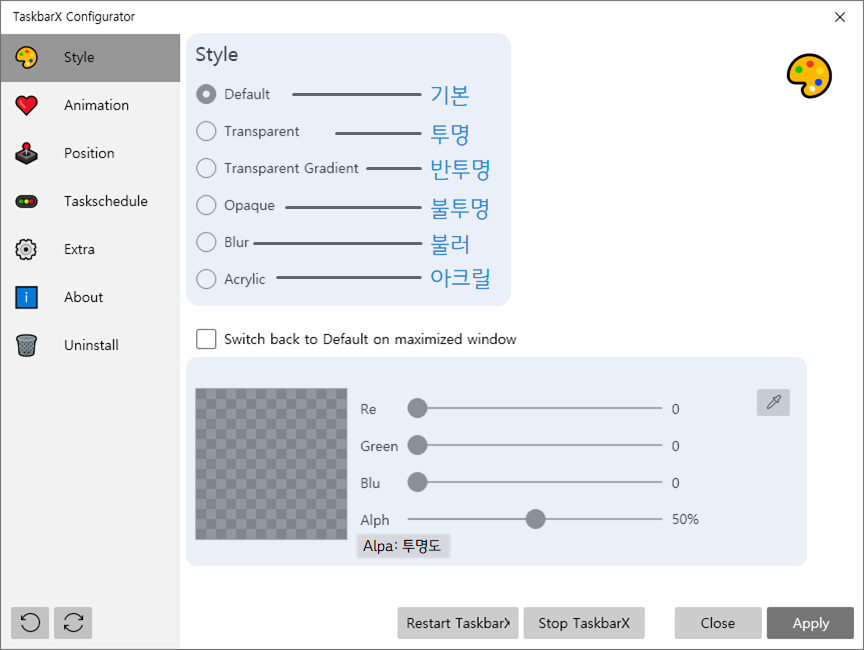Screen dimensions: 864x650
Task: Click the Korean label 아크릴
Action: click(460, 278)
